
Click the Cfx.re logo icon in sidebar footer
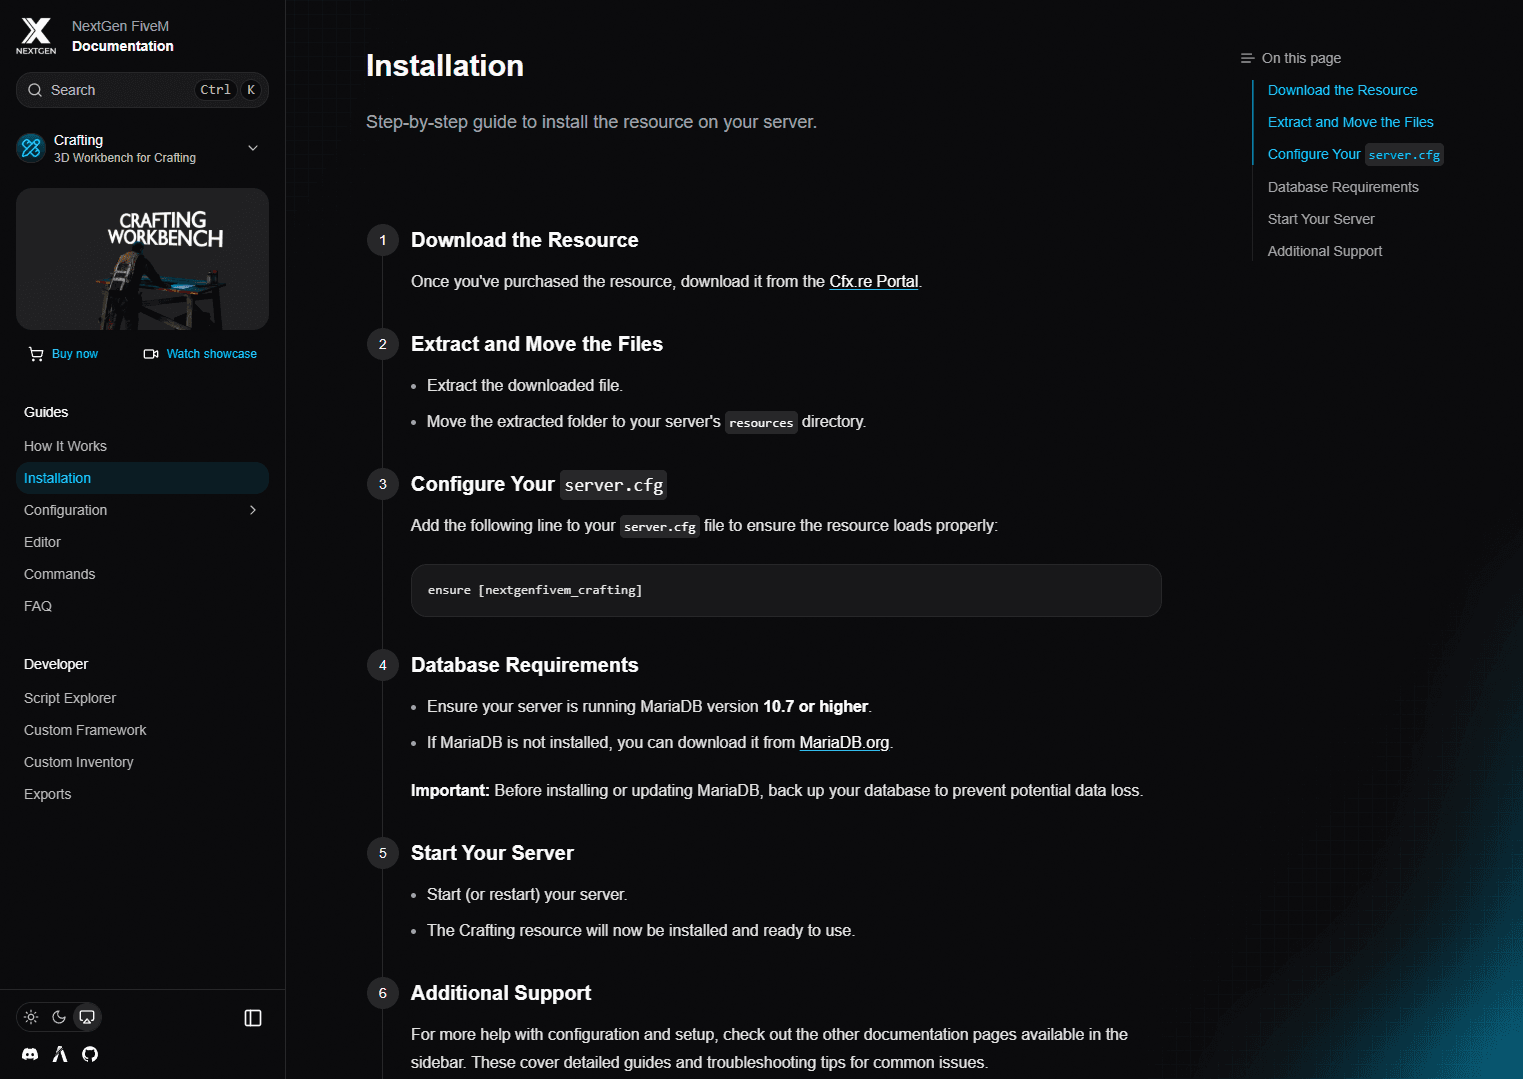pos(60,1054)
